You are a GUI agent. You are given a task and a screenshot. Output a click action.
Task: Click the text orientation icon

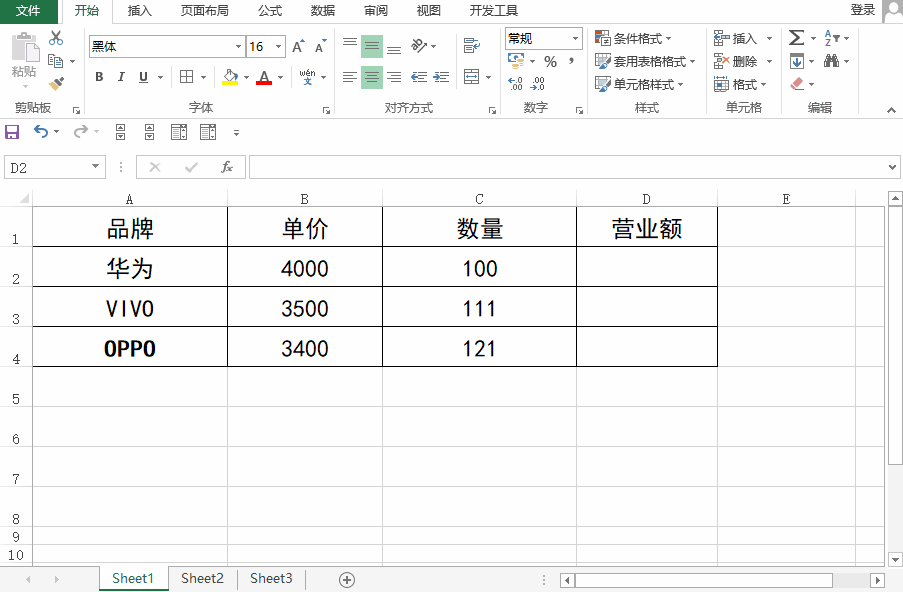coord(419,45)
